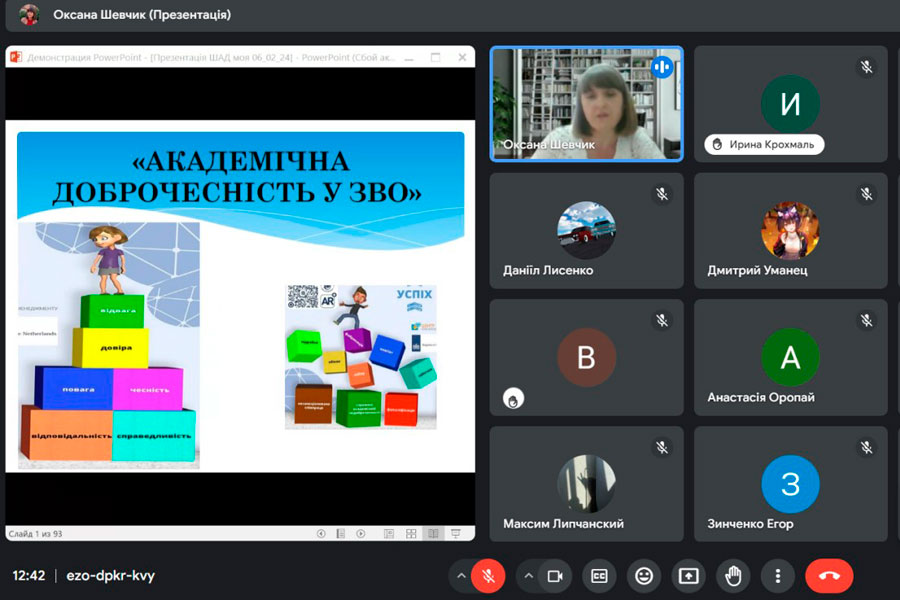This screenshot has height=600, width=900.
Task: Go to next slide in PowerPoint bar
Action: (x=360, y=534)
